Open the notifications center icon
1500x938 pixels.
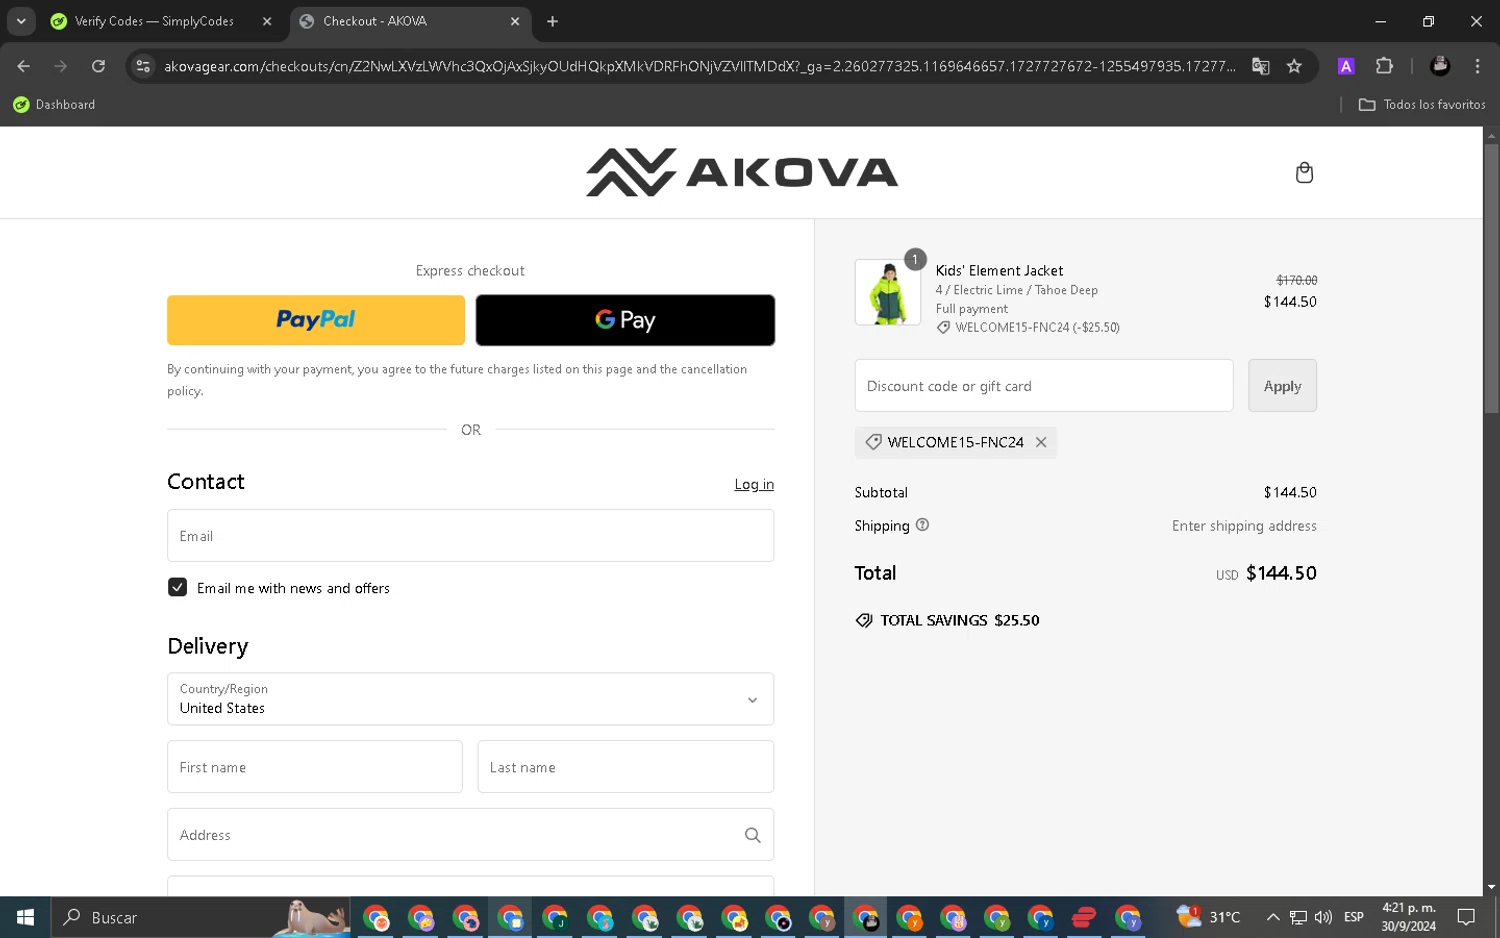coord(1466,917)
